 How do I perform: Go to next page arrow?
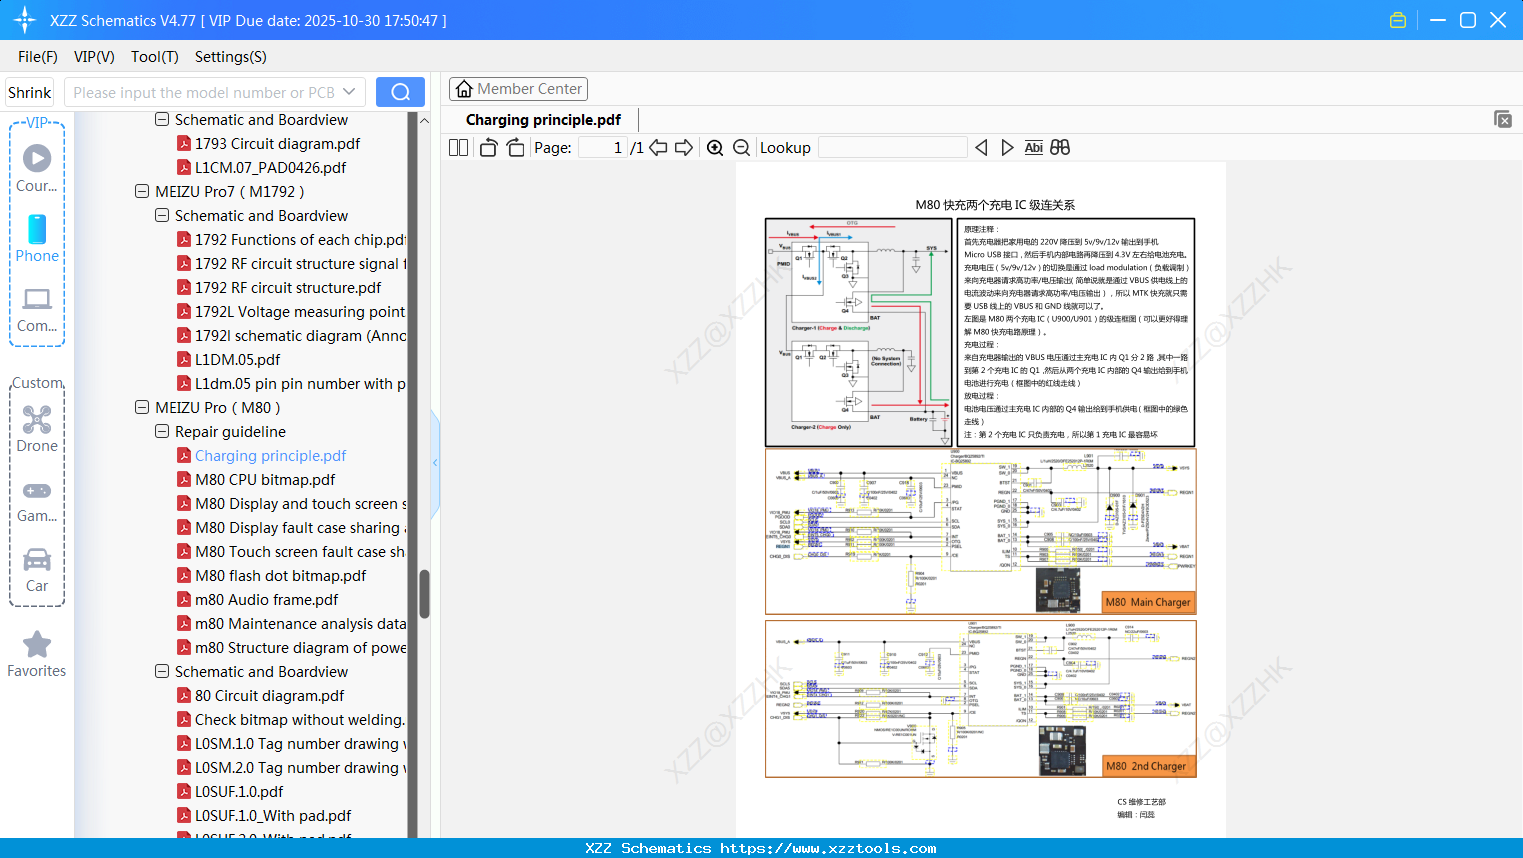[x=684, y=147]
